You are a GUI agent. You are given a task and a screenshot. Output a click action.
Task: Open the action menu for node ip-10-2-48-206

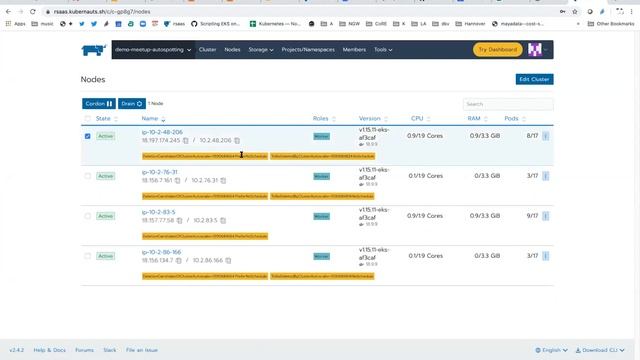click(545, 136)
